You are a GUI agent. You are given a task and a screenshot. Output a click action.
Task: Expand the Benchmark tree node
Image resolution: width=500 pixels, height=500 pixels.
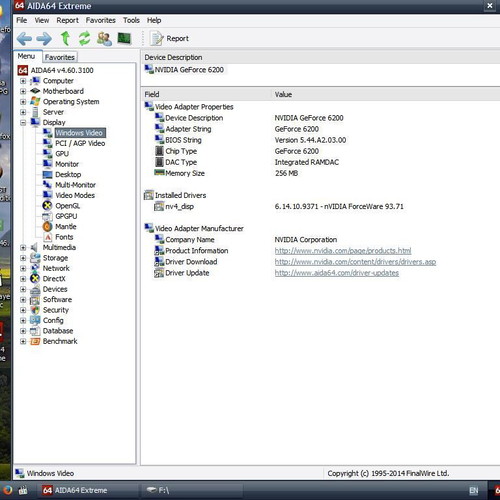pyautogui.click(x=23, y=341)
